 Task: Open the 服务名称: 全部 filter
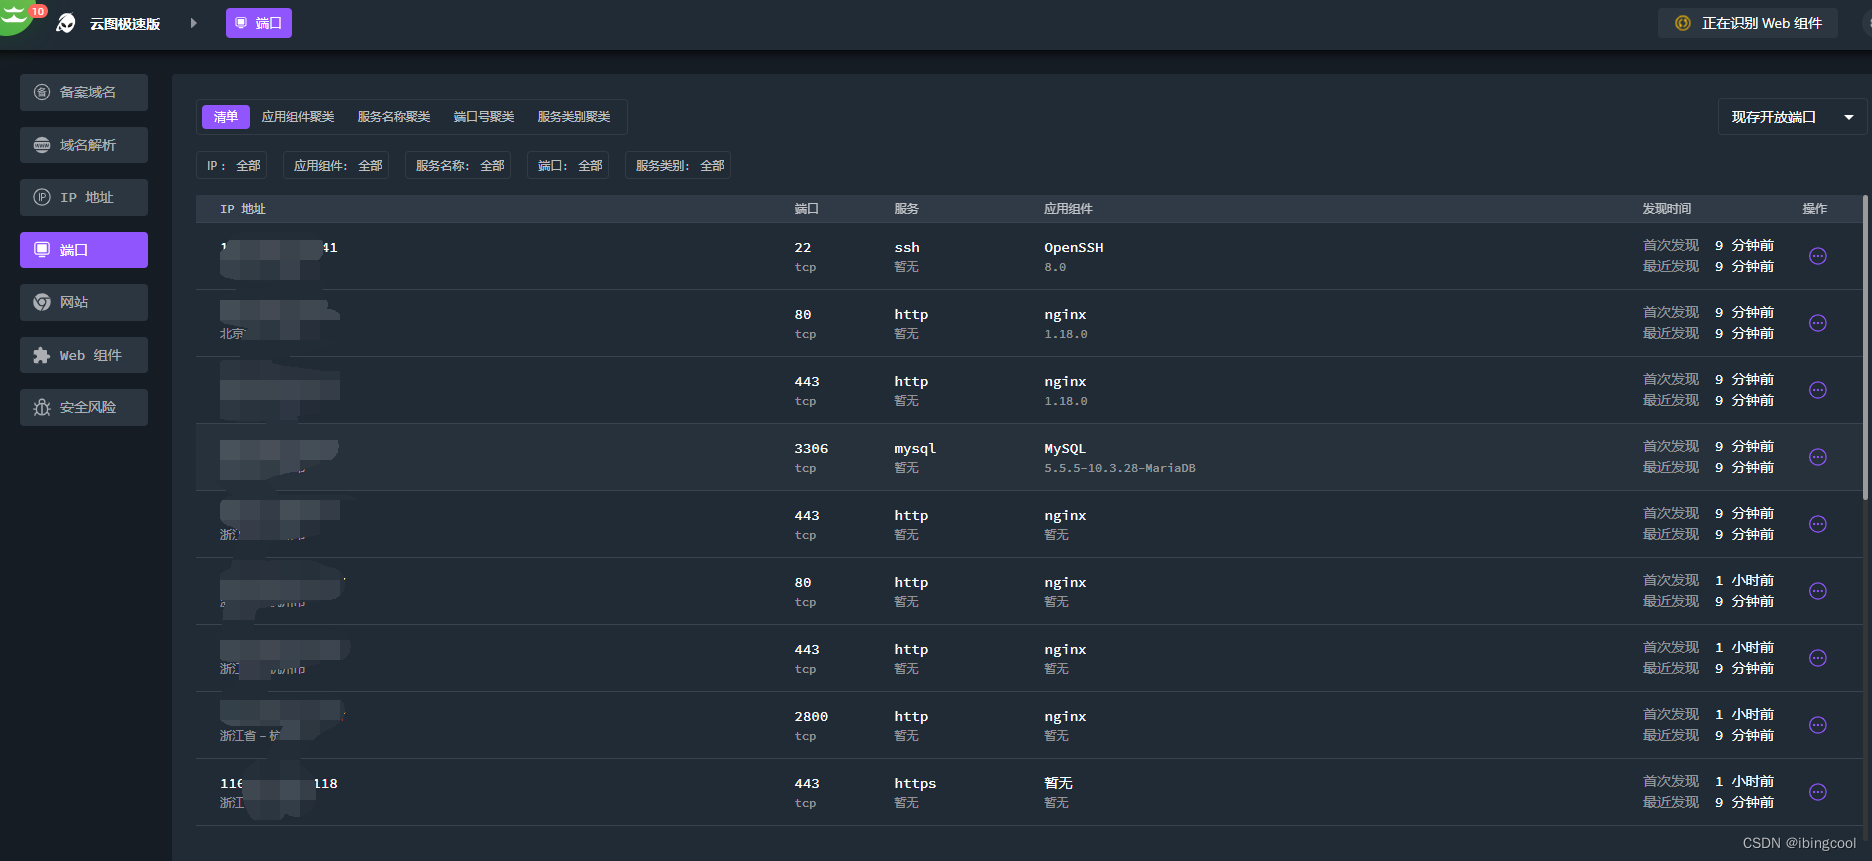point(459,165)
